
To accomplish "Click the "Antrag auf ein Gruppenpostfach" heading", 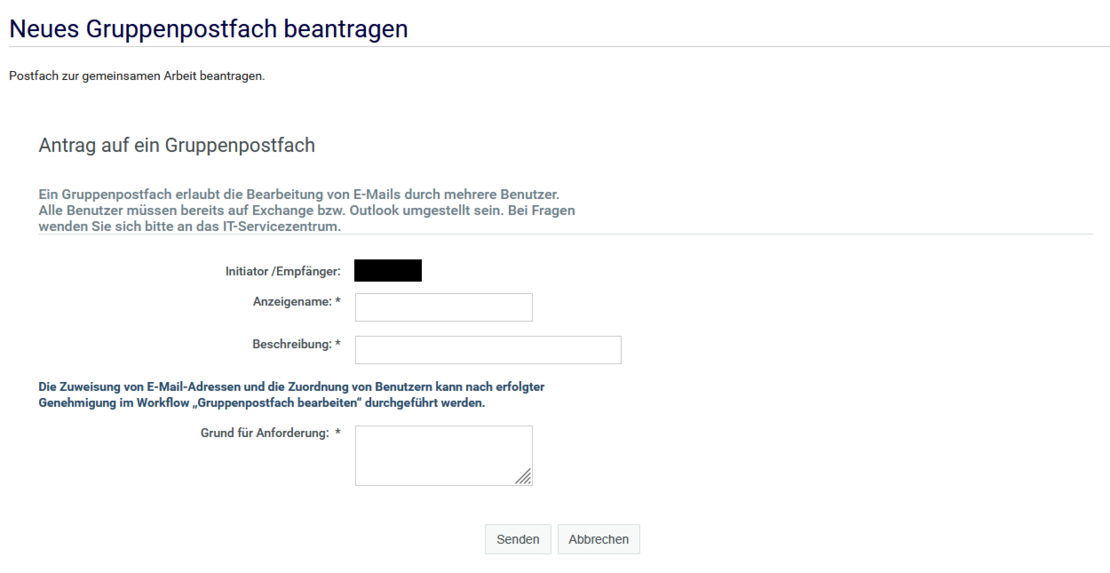I will pyautogui.click(x=176, y=146).
